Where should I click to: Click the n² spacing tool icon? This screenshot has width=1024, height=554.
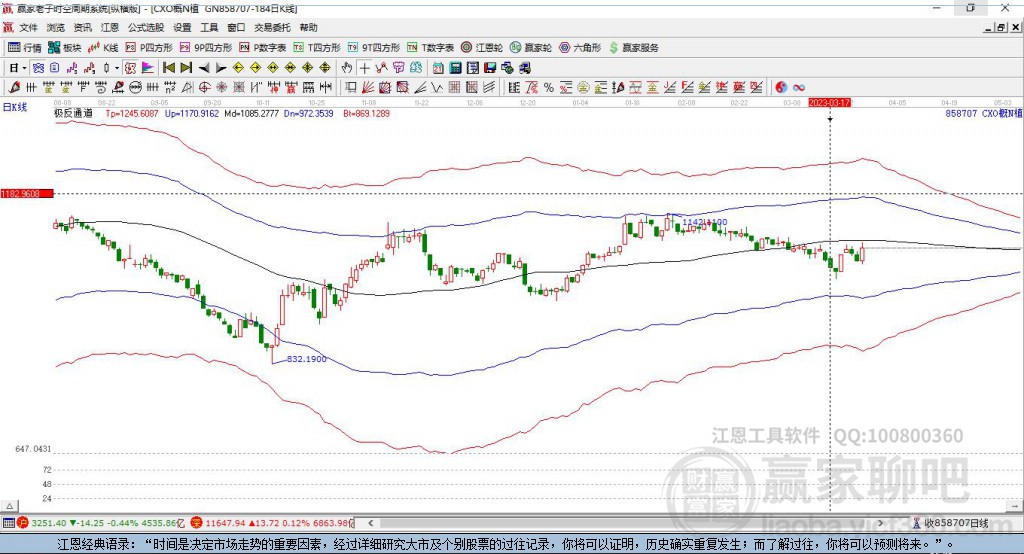pyautogui.click(x=170, y=88)
